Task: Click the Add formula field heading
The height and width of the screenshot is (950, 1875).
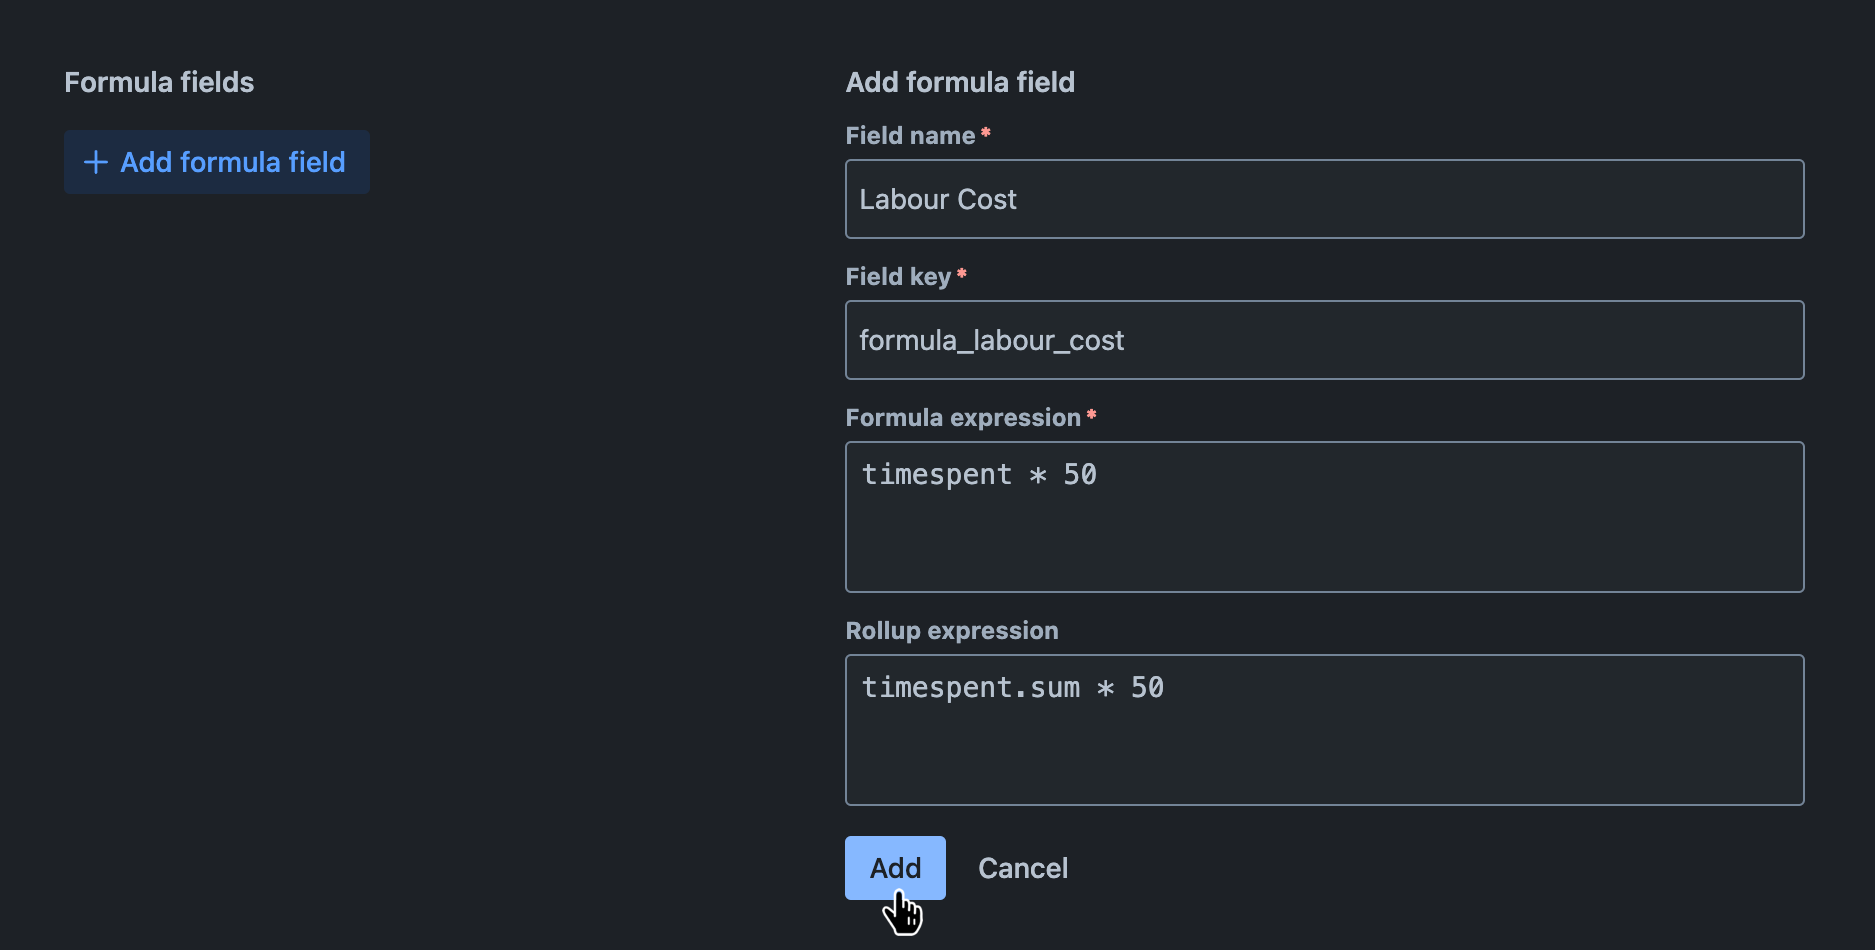Action: pyautogui.click(x=959, y=82)
